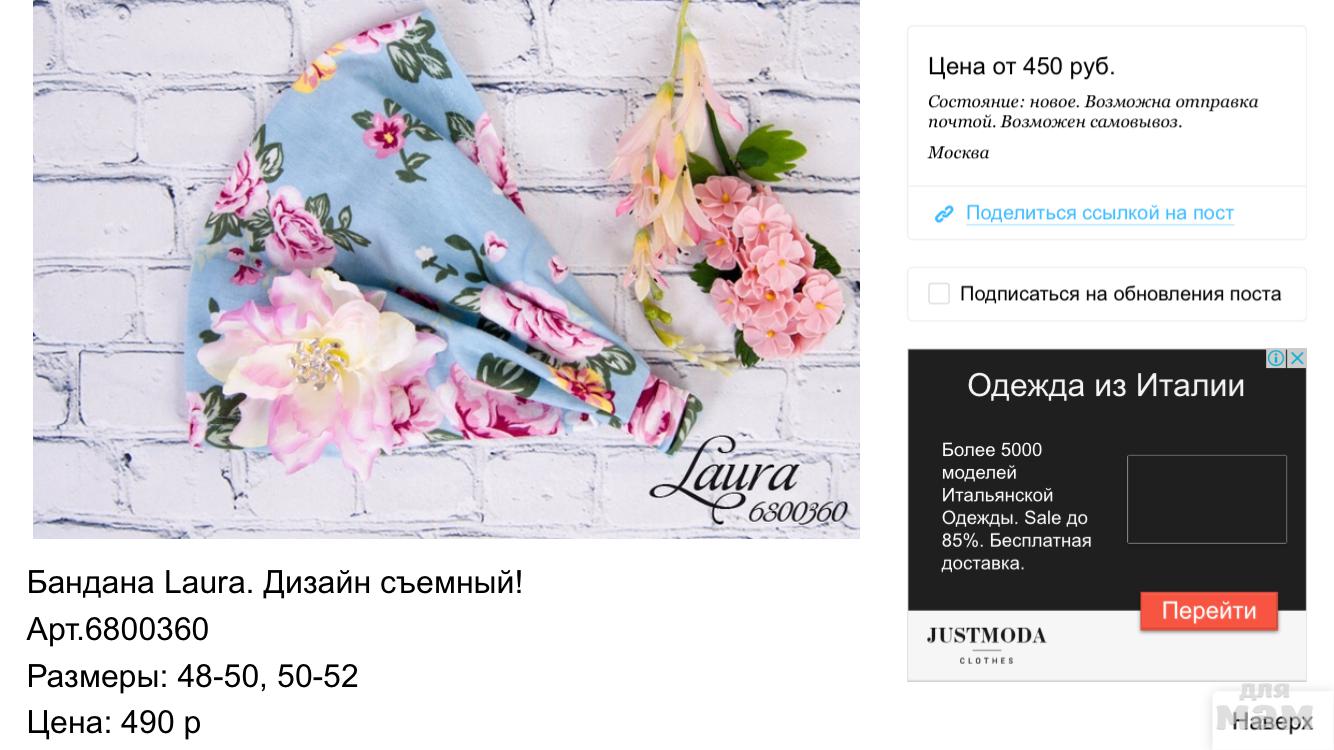Viewport: 1334px width, 750px height.
Task: Click the JUSTMODA clothes logo
Action: point(986,645)
